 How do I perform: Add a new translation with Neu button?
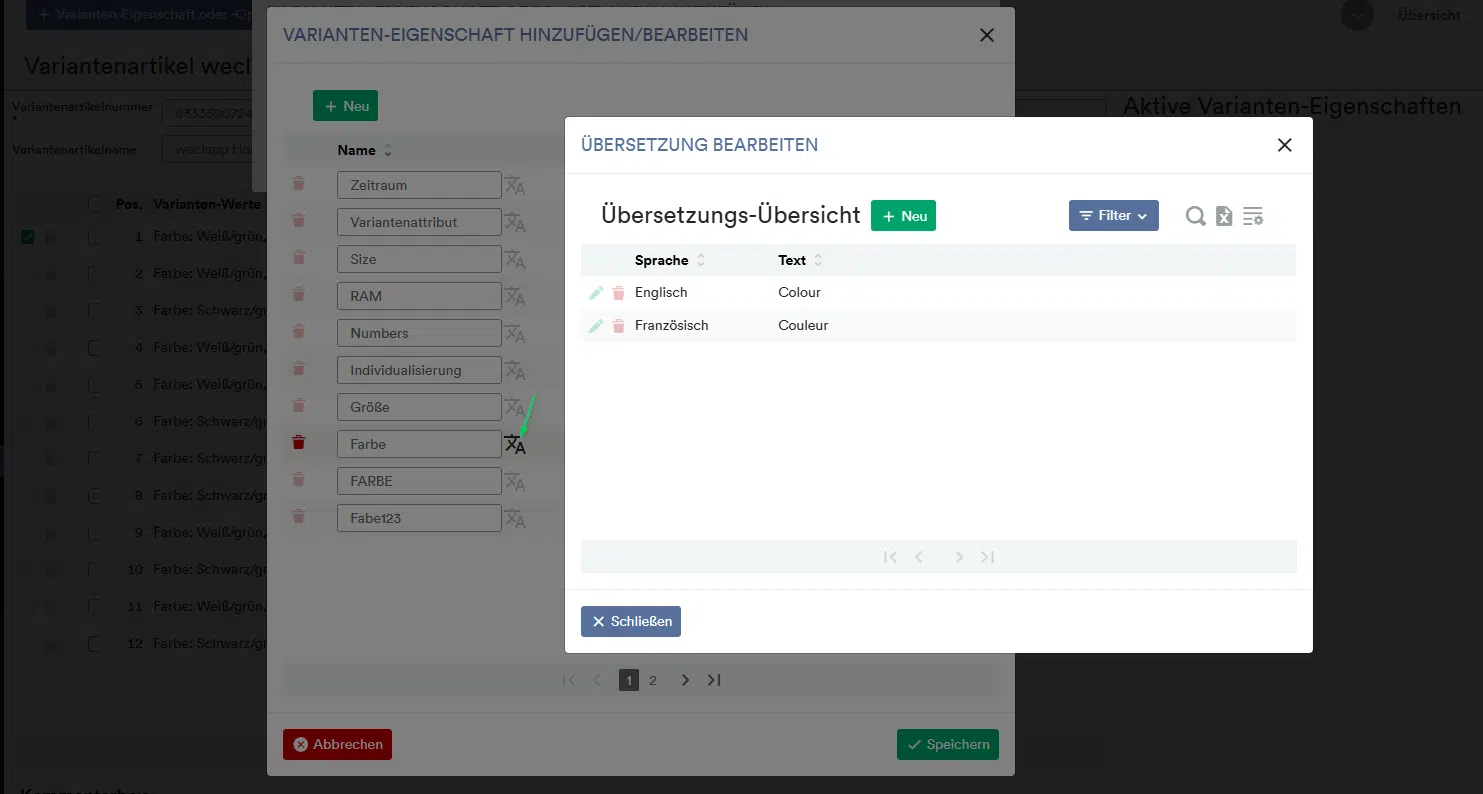pyautogui.click(x=903, y=216)
